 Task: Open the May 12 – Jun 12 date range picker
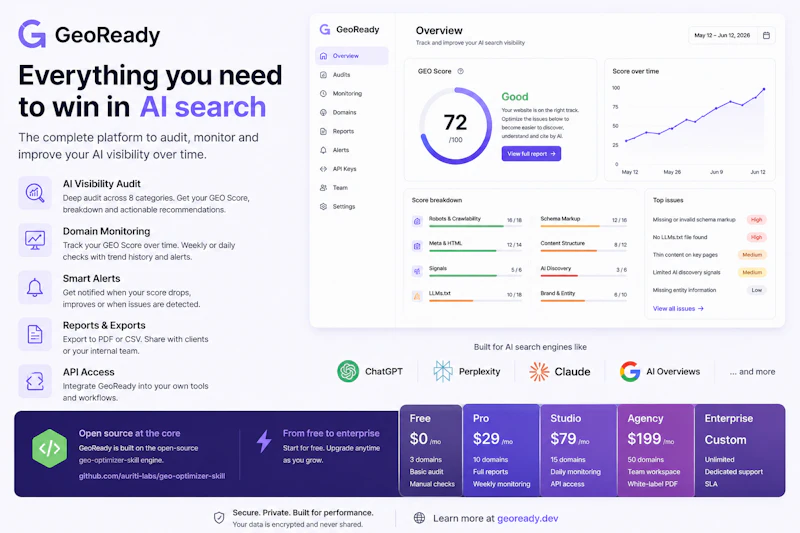pyautogui.click(x=732, y=35)
